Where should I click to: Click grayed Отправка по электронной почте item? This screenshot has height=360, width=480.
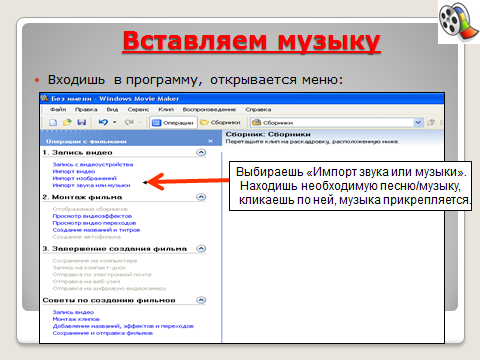102,275
